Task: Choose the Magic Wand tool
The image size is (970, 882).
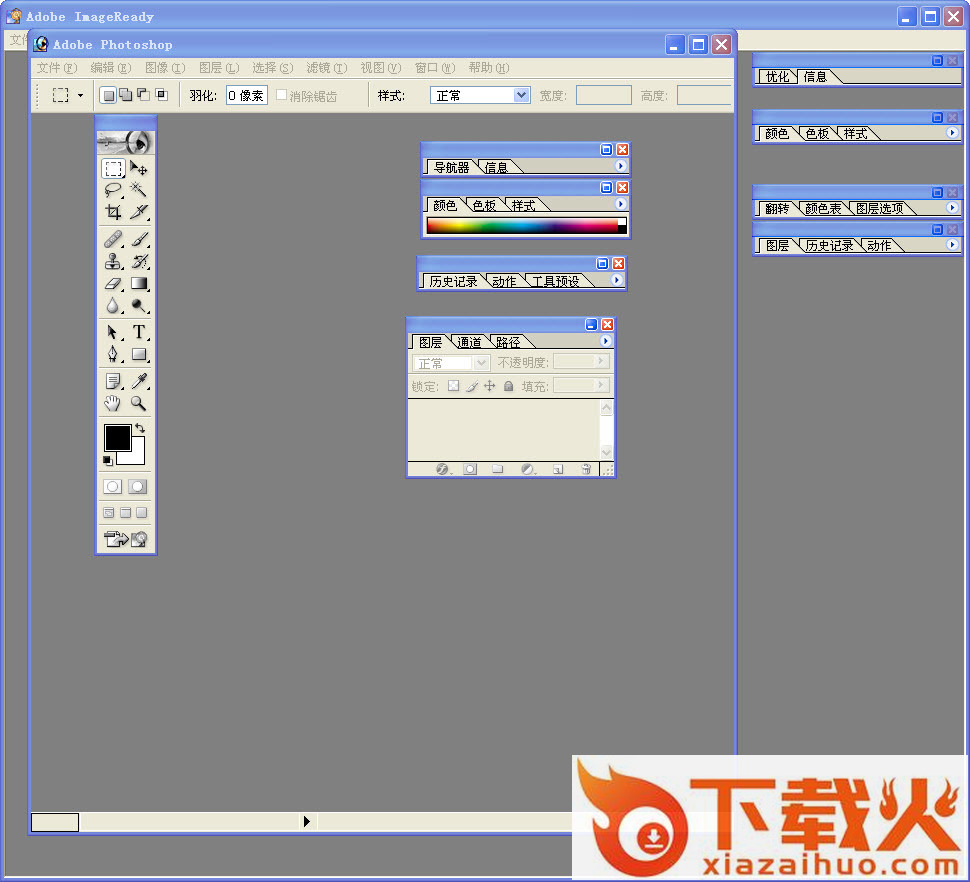Action: (x=139, y=190)
